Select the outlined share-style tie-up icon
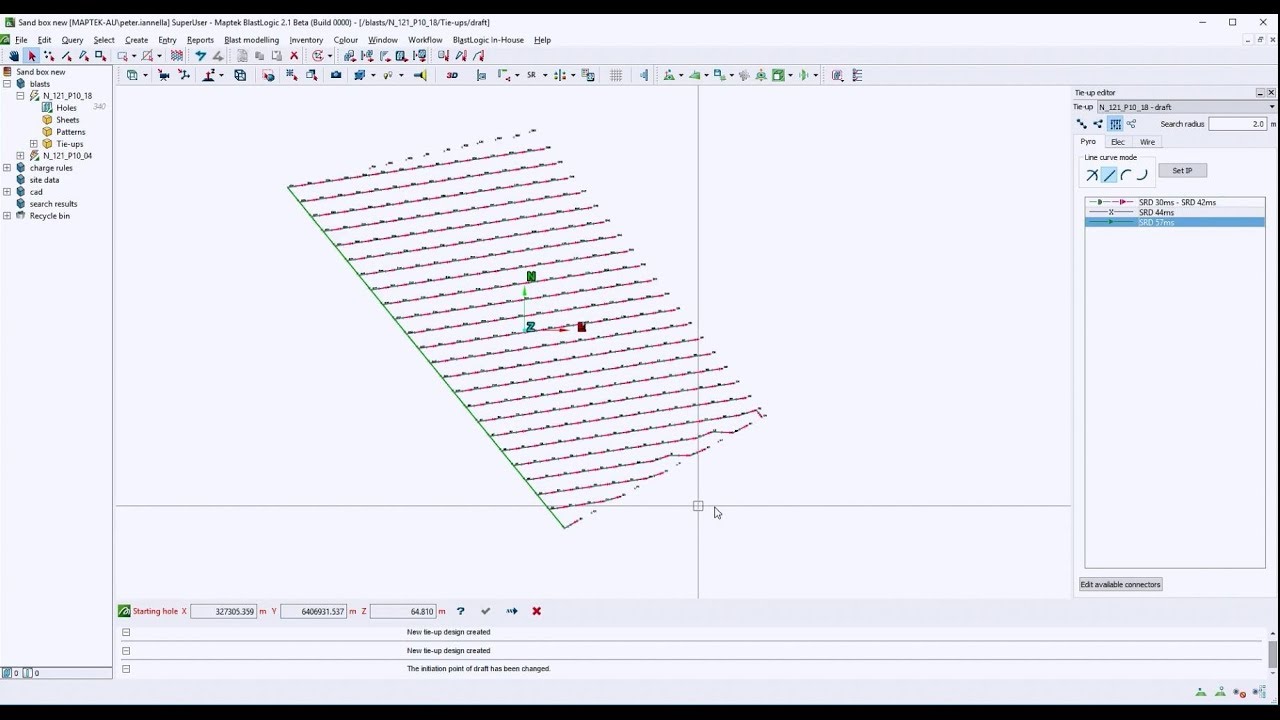The height and width of the screenshot is (720, 1280). [1132, 124]
